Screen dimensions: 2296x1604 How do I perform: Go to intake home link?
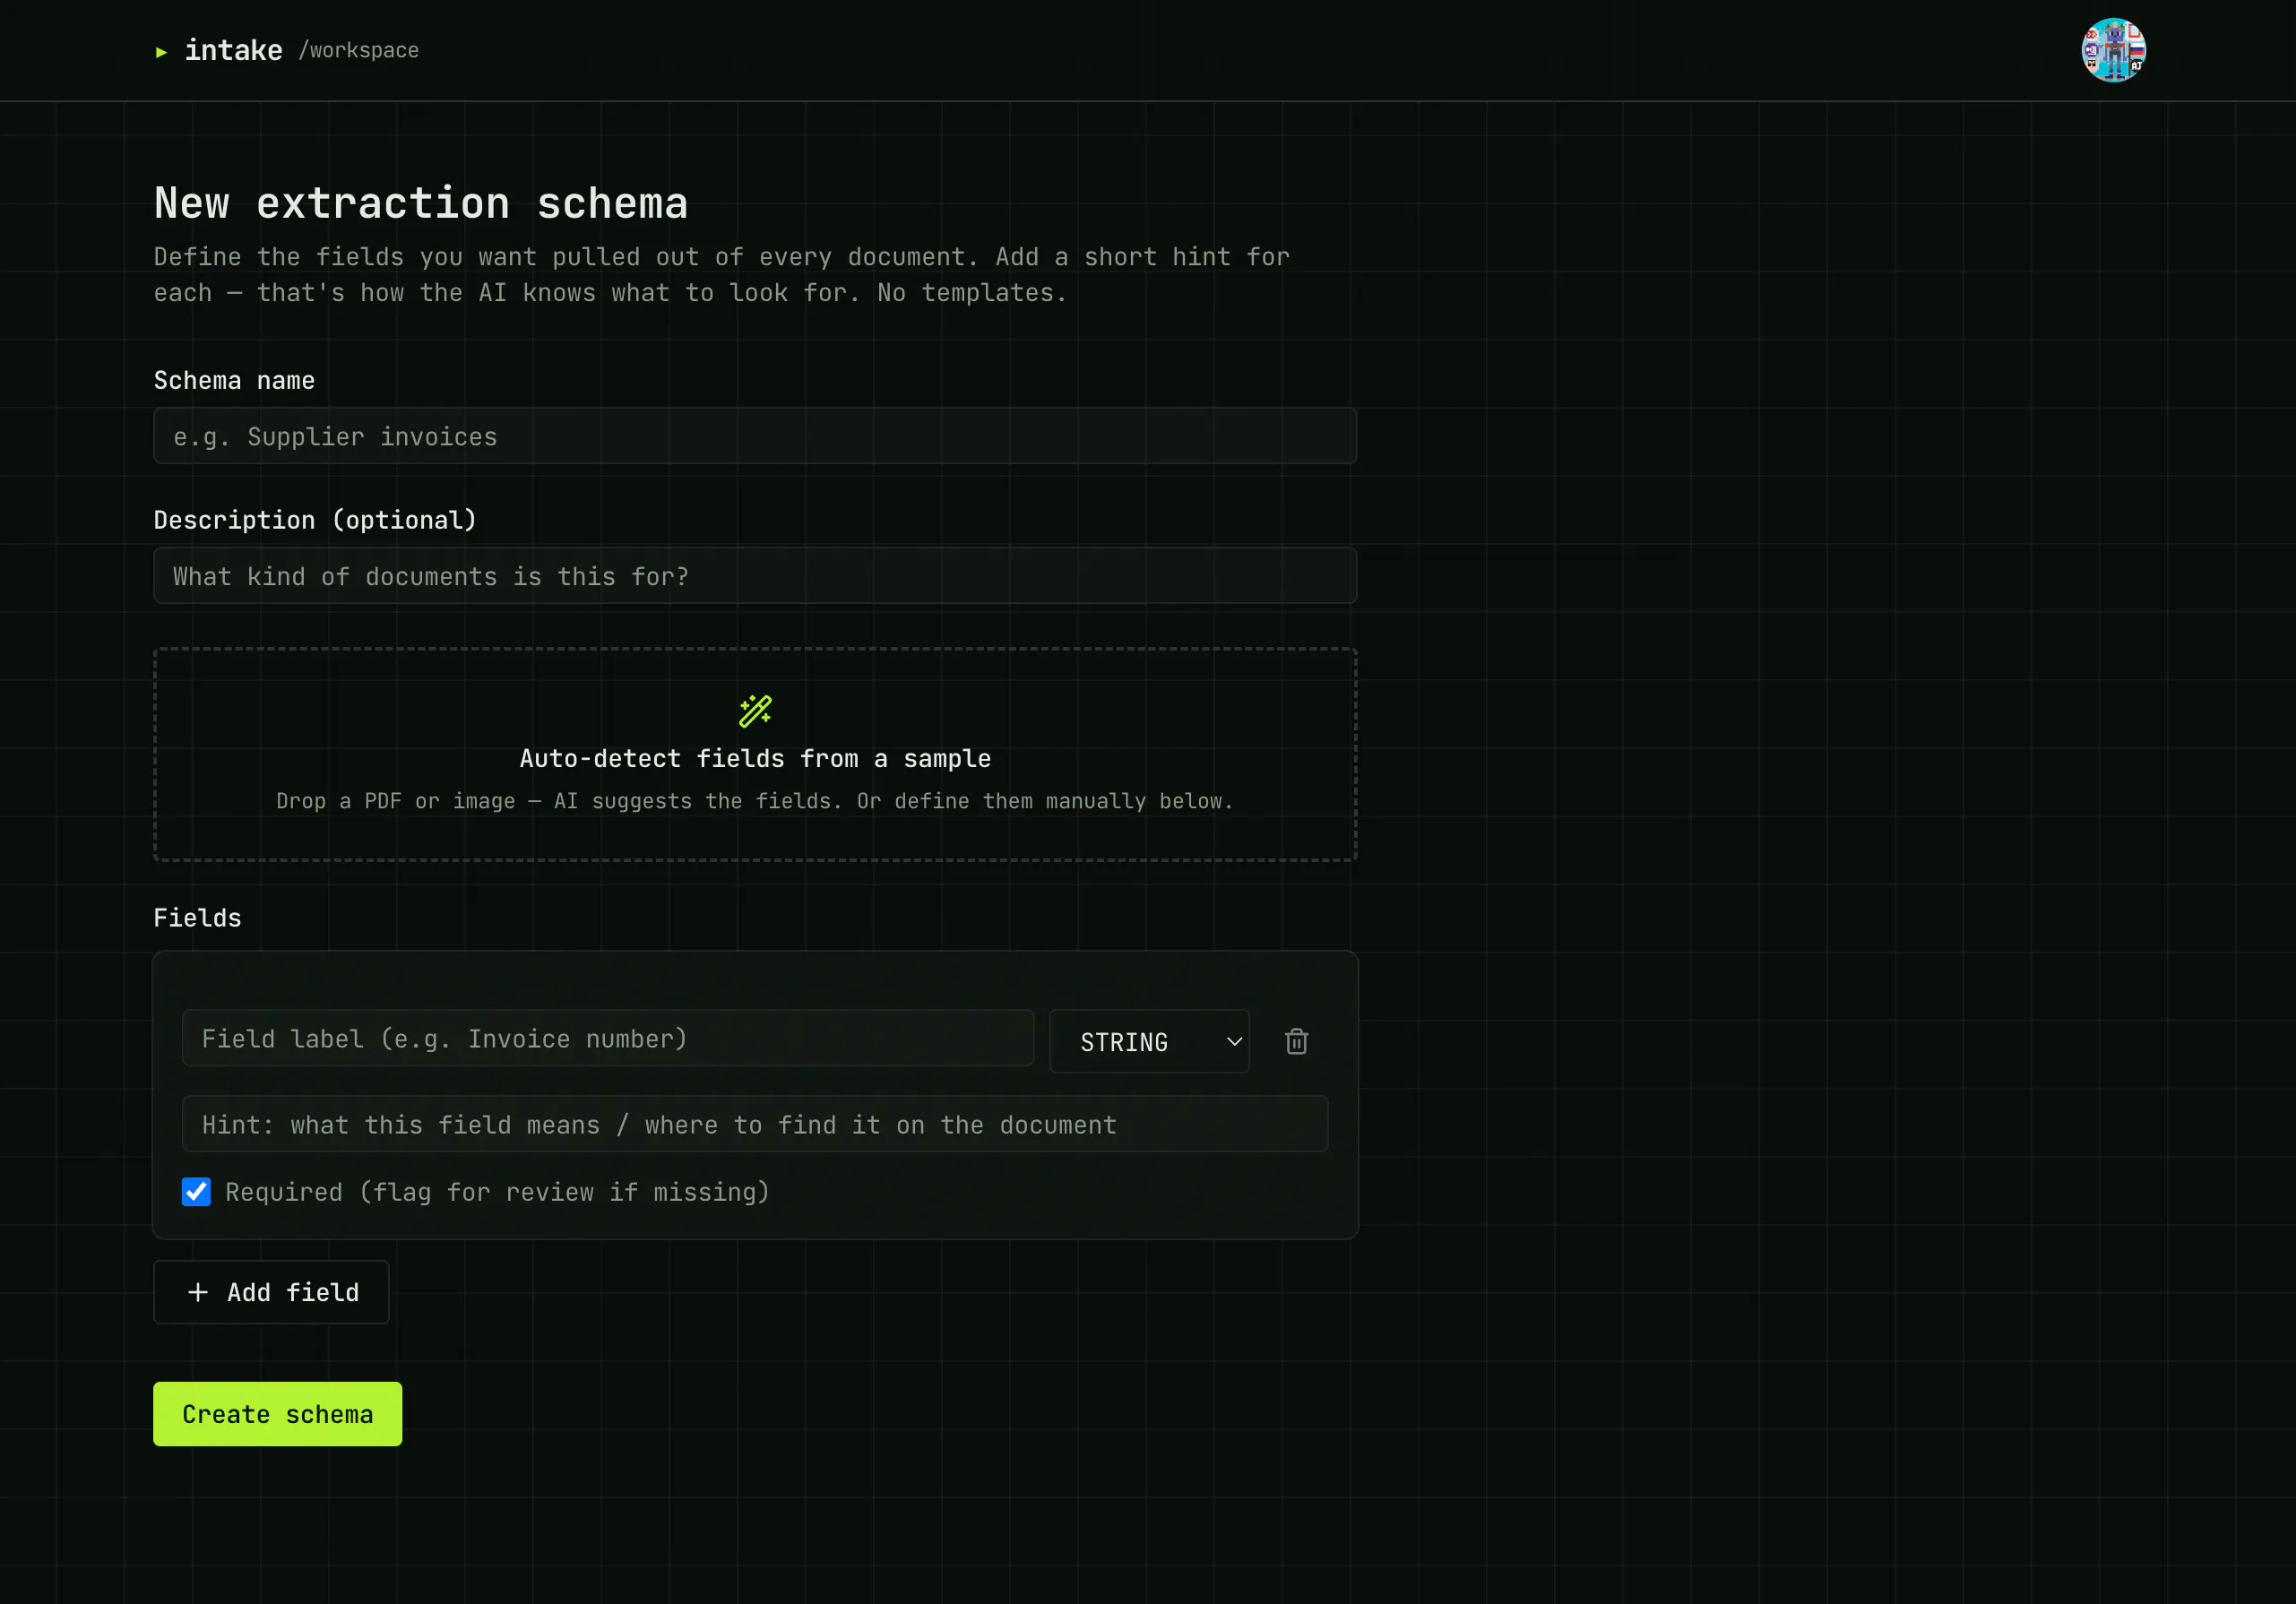tap(233, 50)
